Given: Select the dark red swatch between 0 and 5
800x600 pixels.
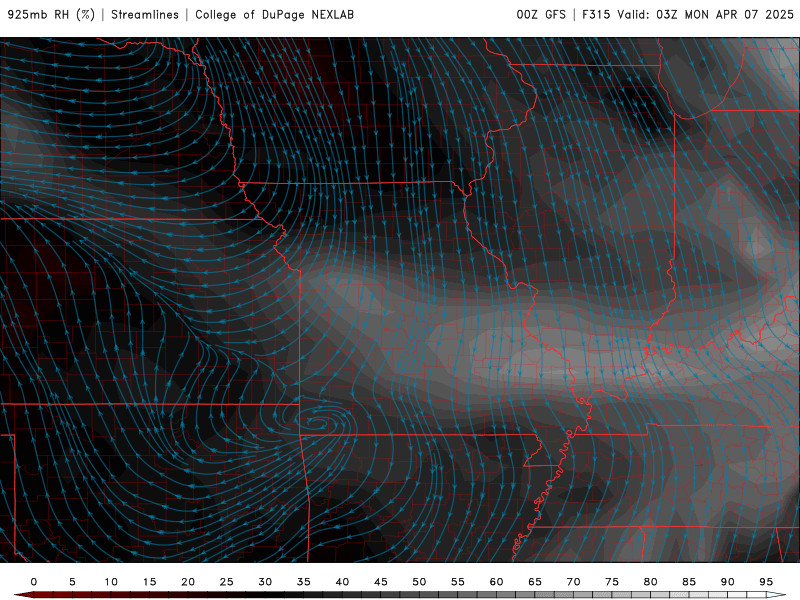Looking at the screenshot, I should (x=53, y=595).
